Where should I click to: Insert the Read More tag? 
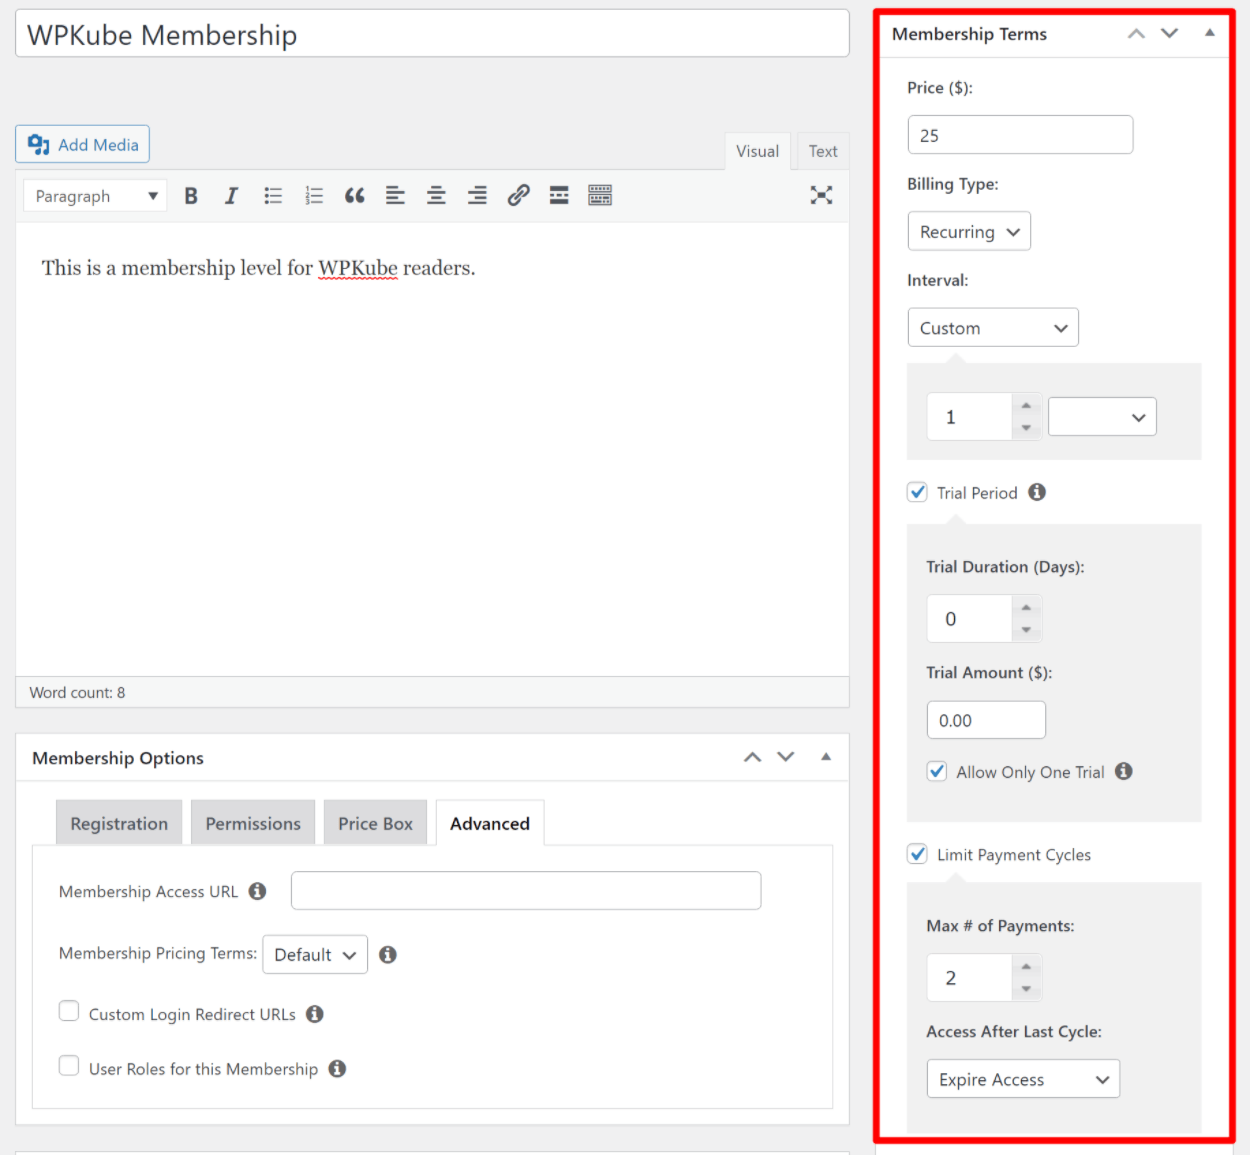tap(559, 196)
